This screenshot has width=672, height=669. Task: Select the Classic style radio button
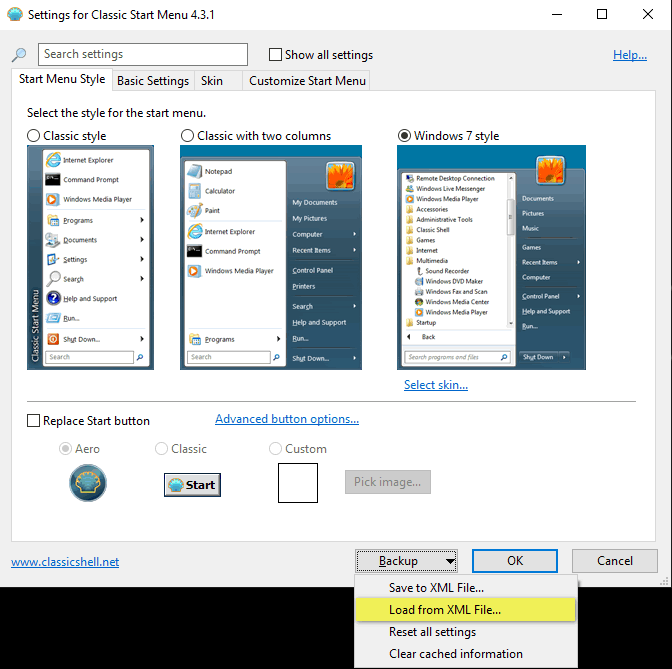click(33, 136)
